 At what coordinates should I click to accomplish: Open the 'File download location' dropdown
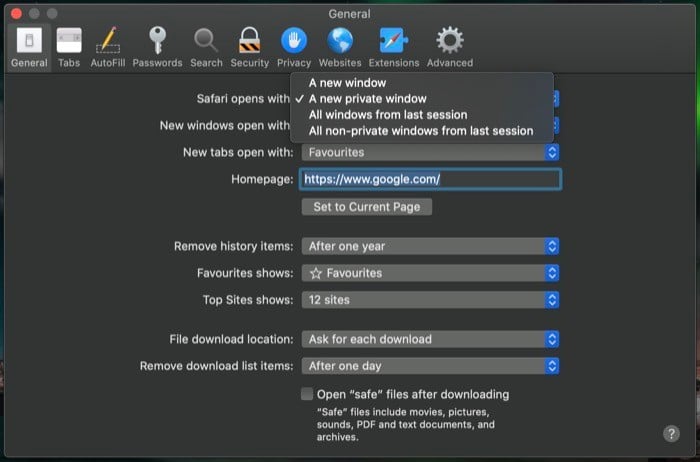point(430,339)
